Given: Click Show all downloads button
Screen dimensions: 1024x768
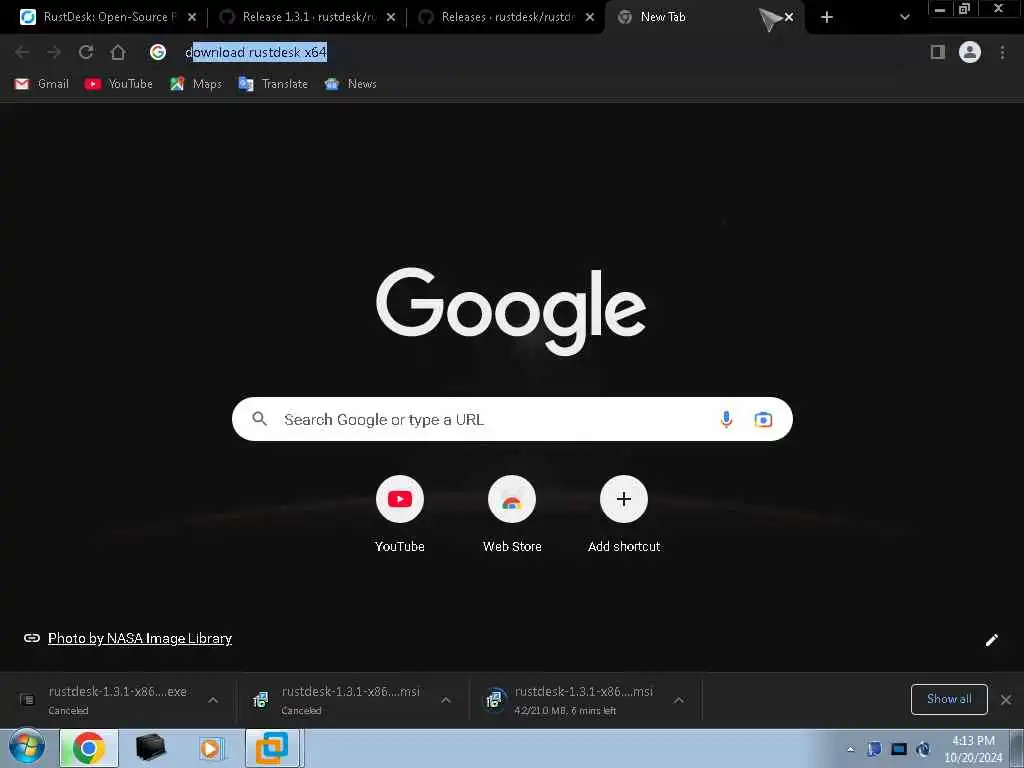Looking at the screenshot, I should click(x=949, y=699).
